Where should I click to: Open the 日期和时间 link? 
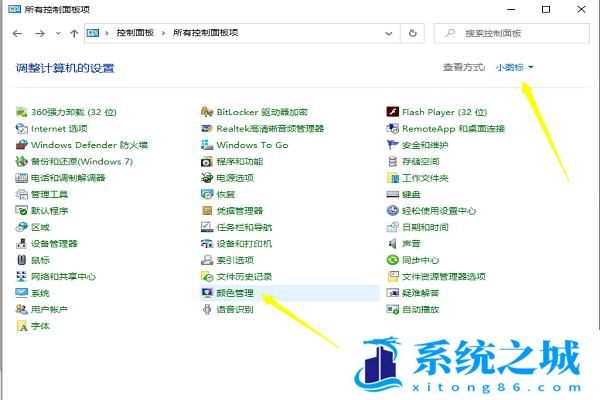tap(425, 227)
